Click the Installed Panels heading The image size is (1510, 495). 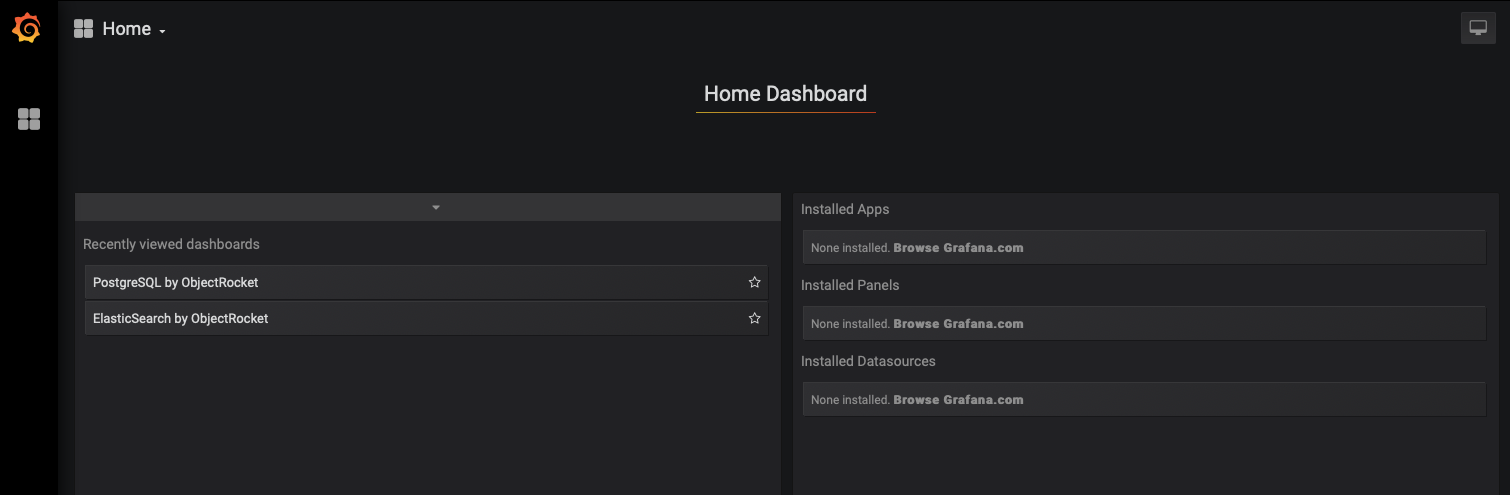(x=850, y=286)
